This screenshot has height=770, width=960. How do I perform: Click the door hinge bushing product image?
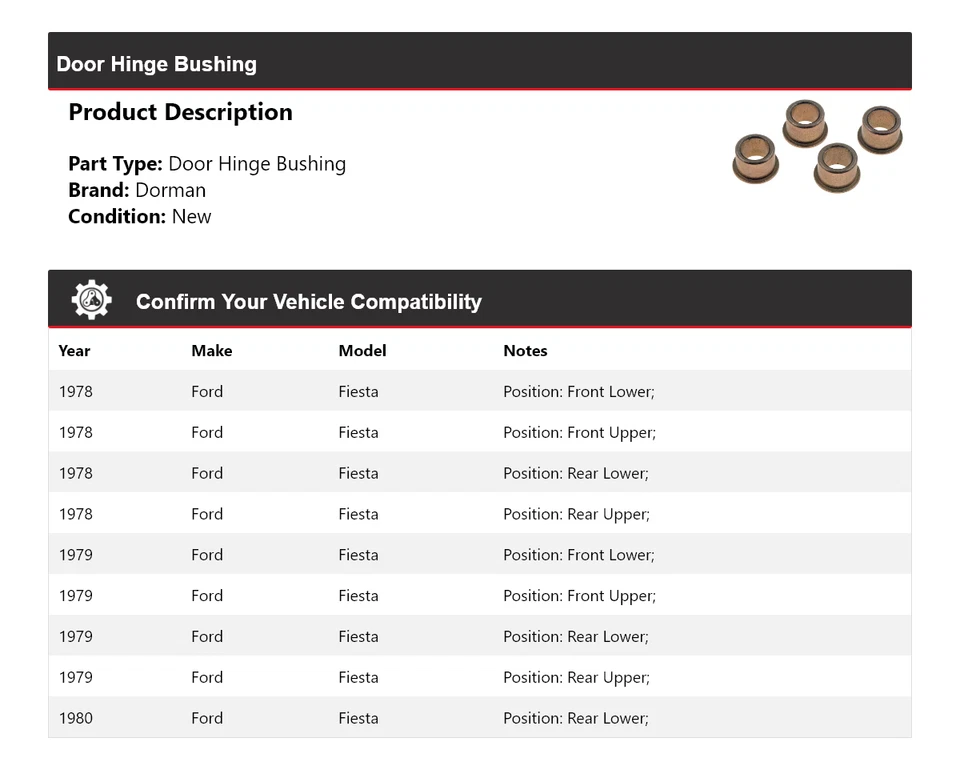[817, 146]
